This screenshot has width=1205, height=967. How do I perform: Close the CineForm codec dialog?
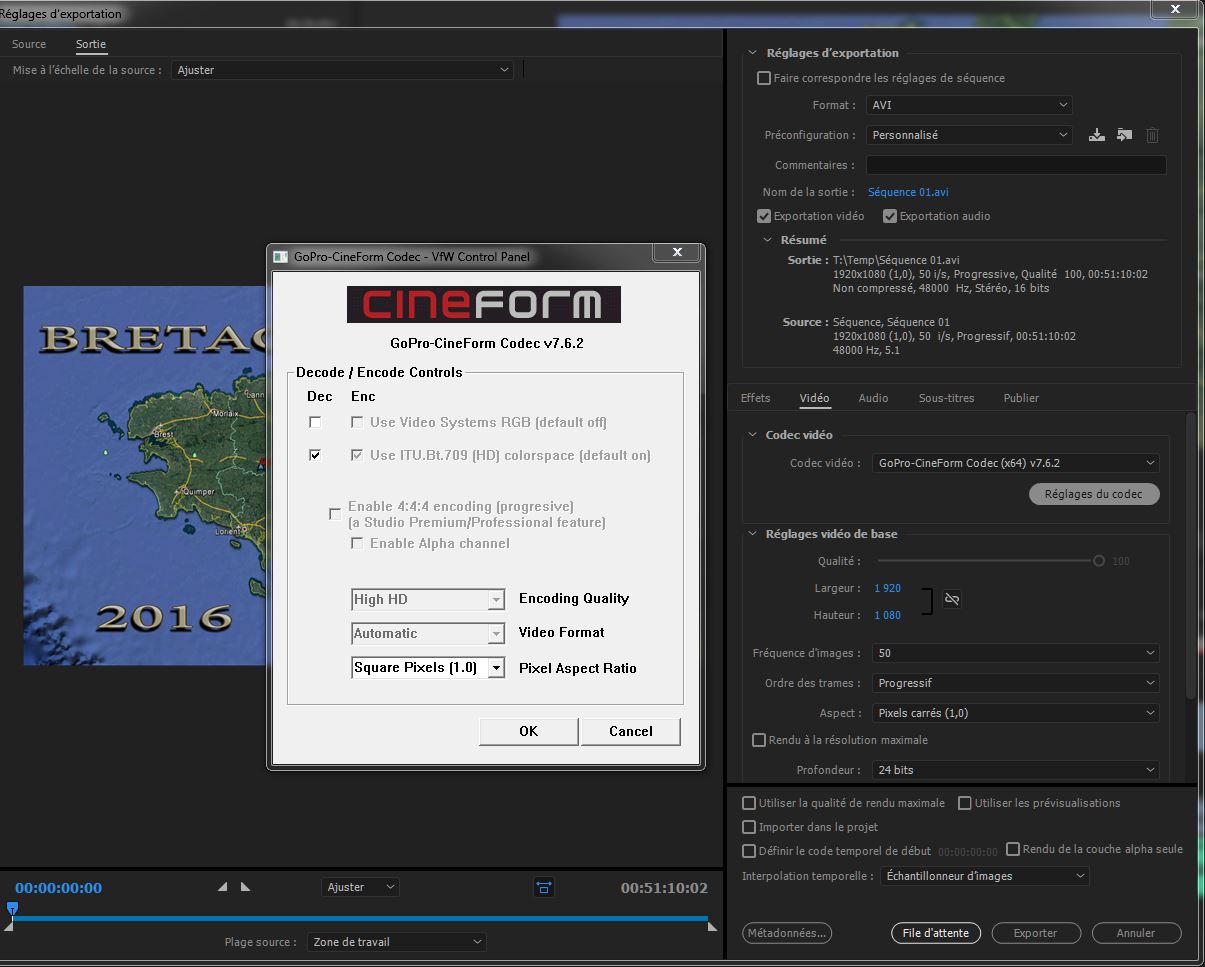click(677, 253)
